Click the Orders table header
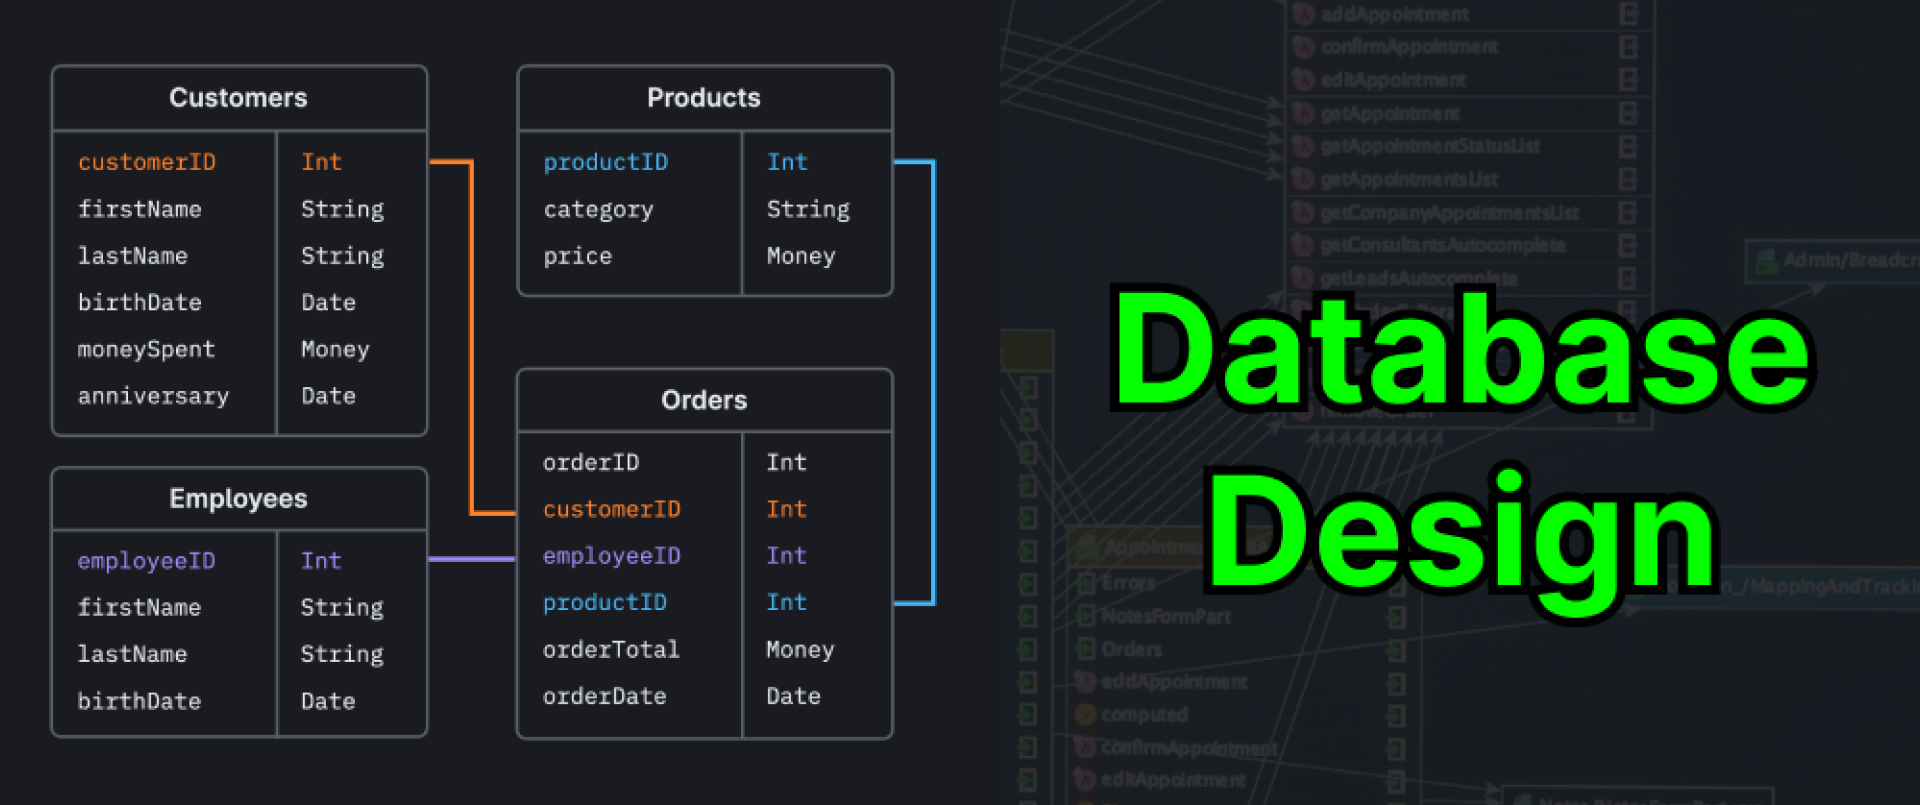 tap(703, 400)
